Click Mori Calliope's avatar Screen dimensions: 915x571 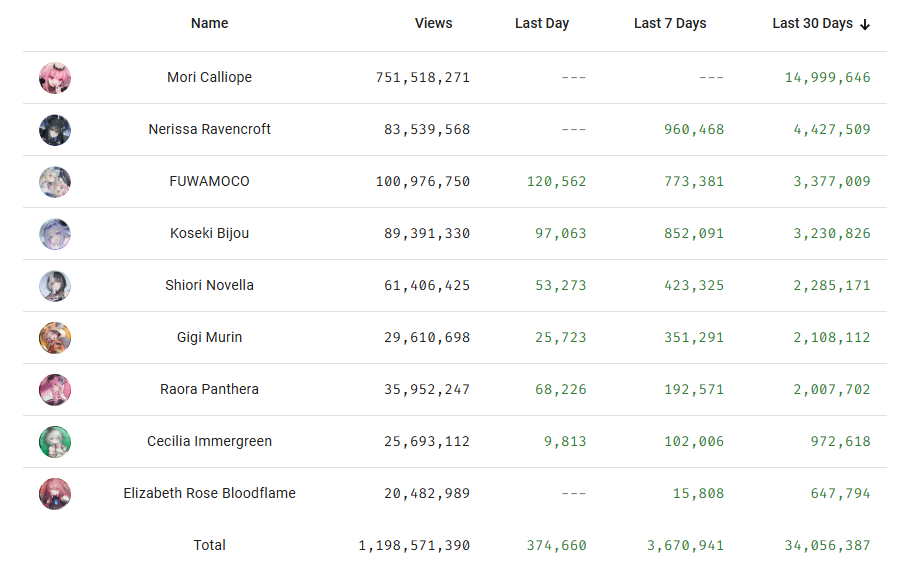(55, 78)
